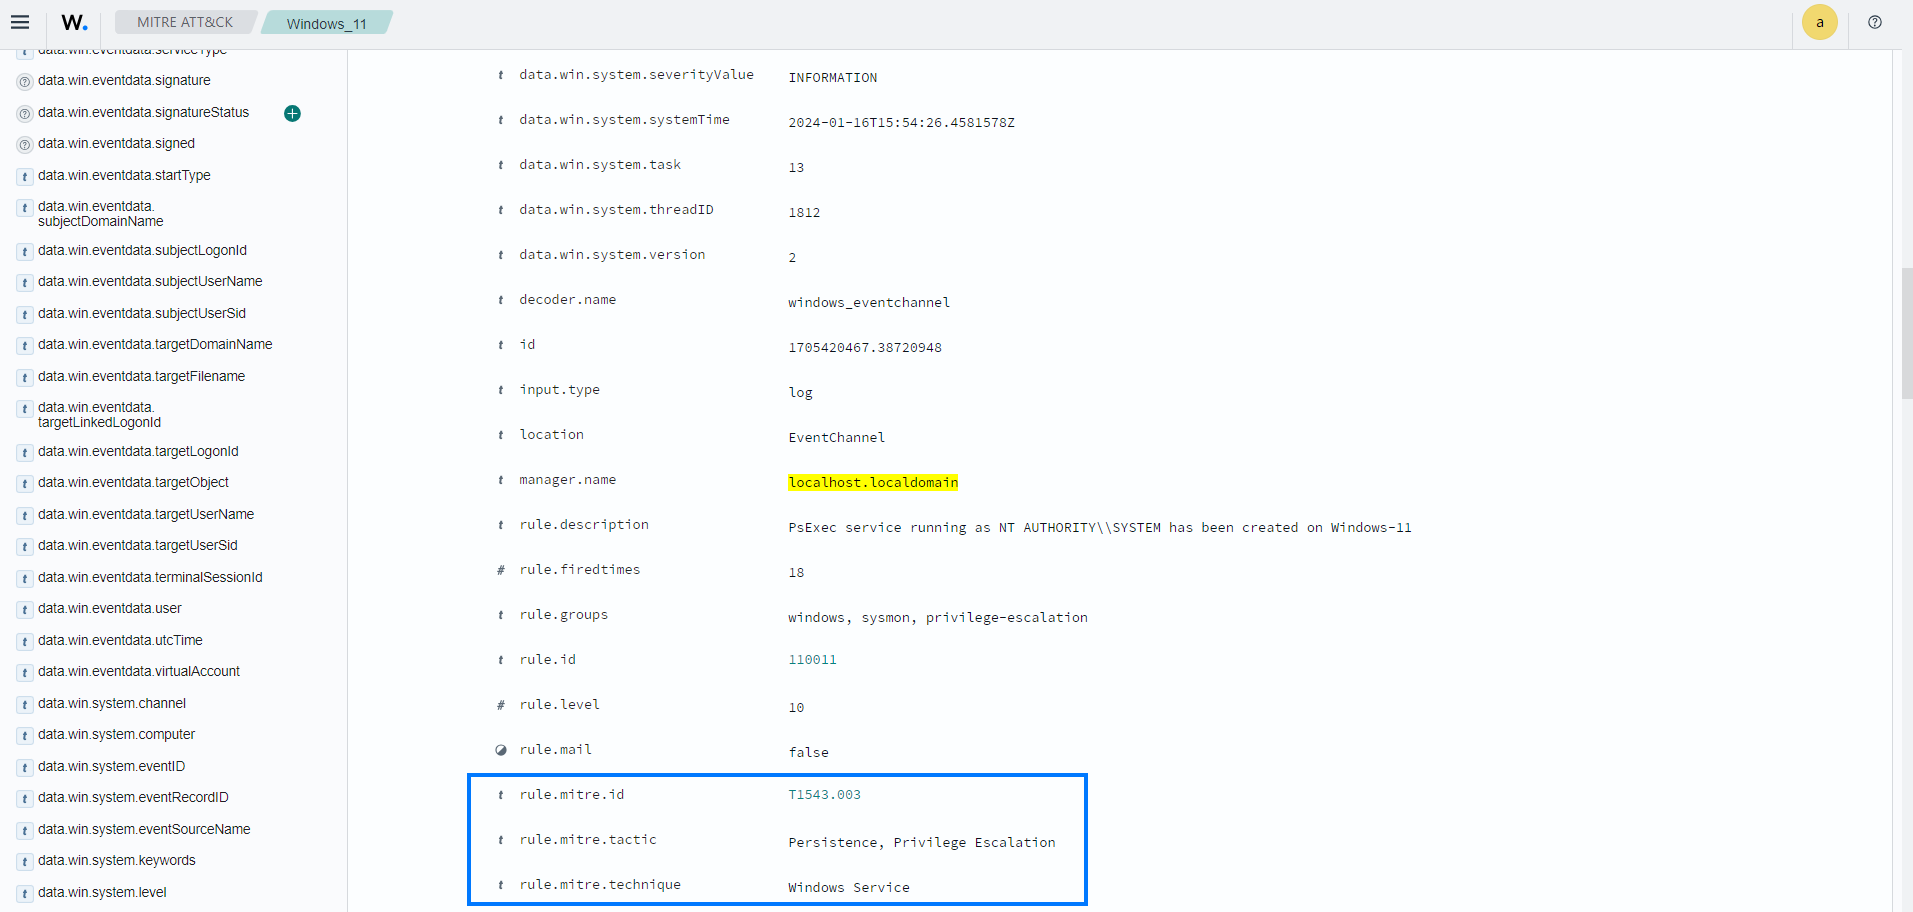Click the decoder.name value windows_eventchannel
1913x912 pixels.
pyautogui.click(x=869, y=303)
